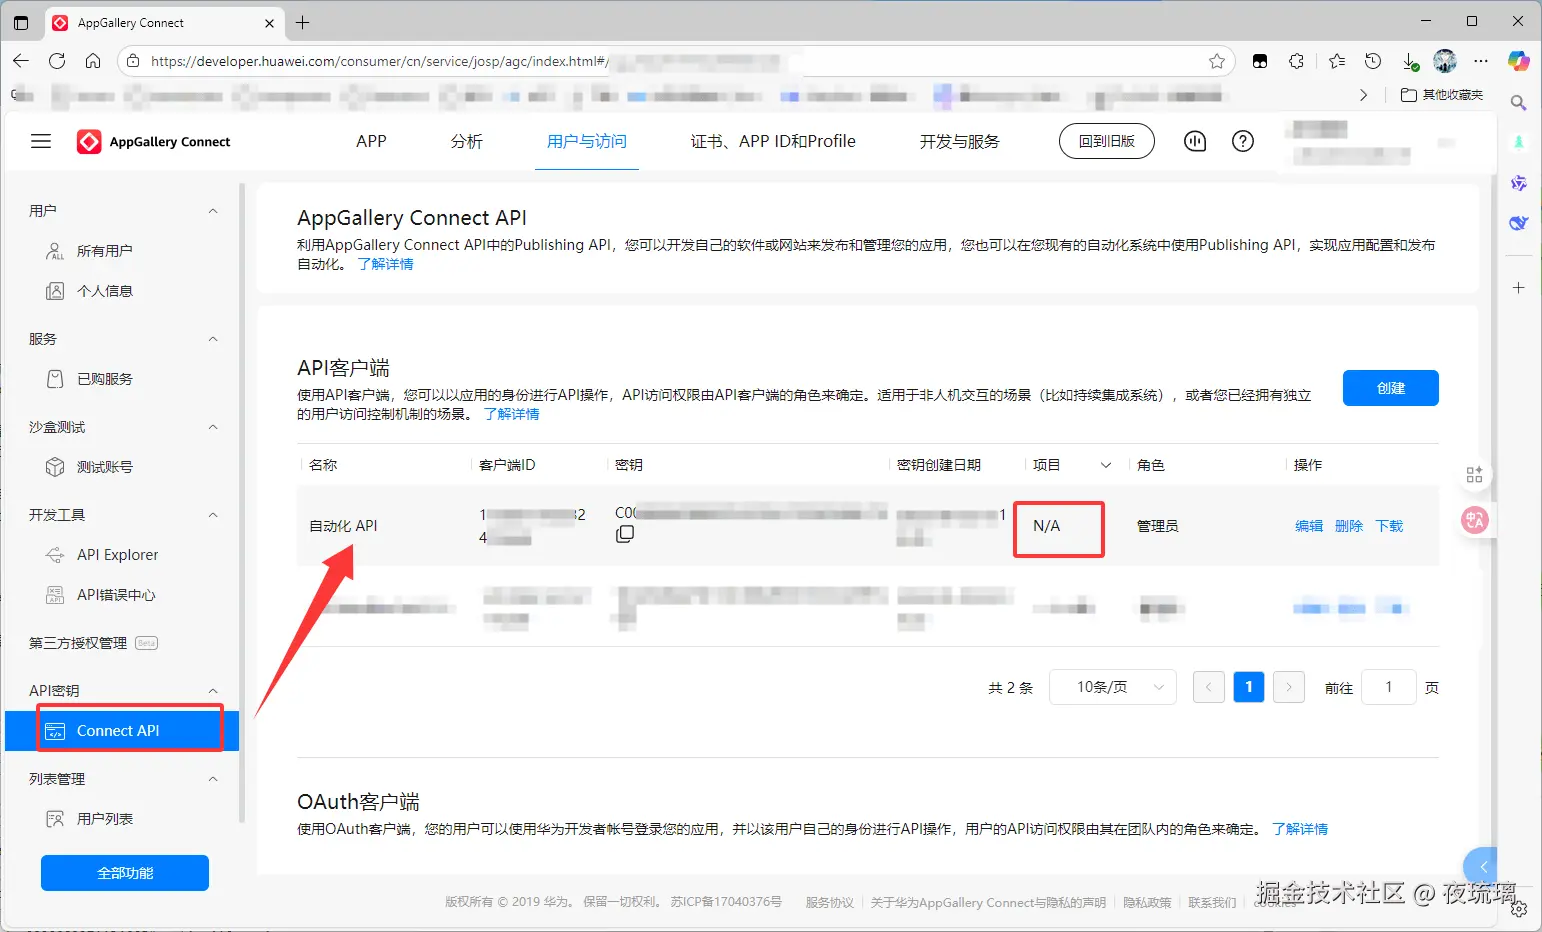The height and width of the screenshot is (932, 1542).
Task: Click the browser address bar
Action: tap(675, 61)
